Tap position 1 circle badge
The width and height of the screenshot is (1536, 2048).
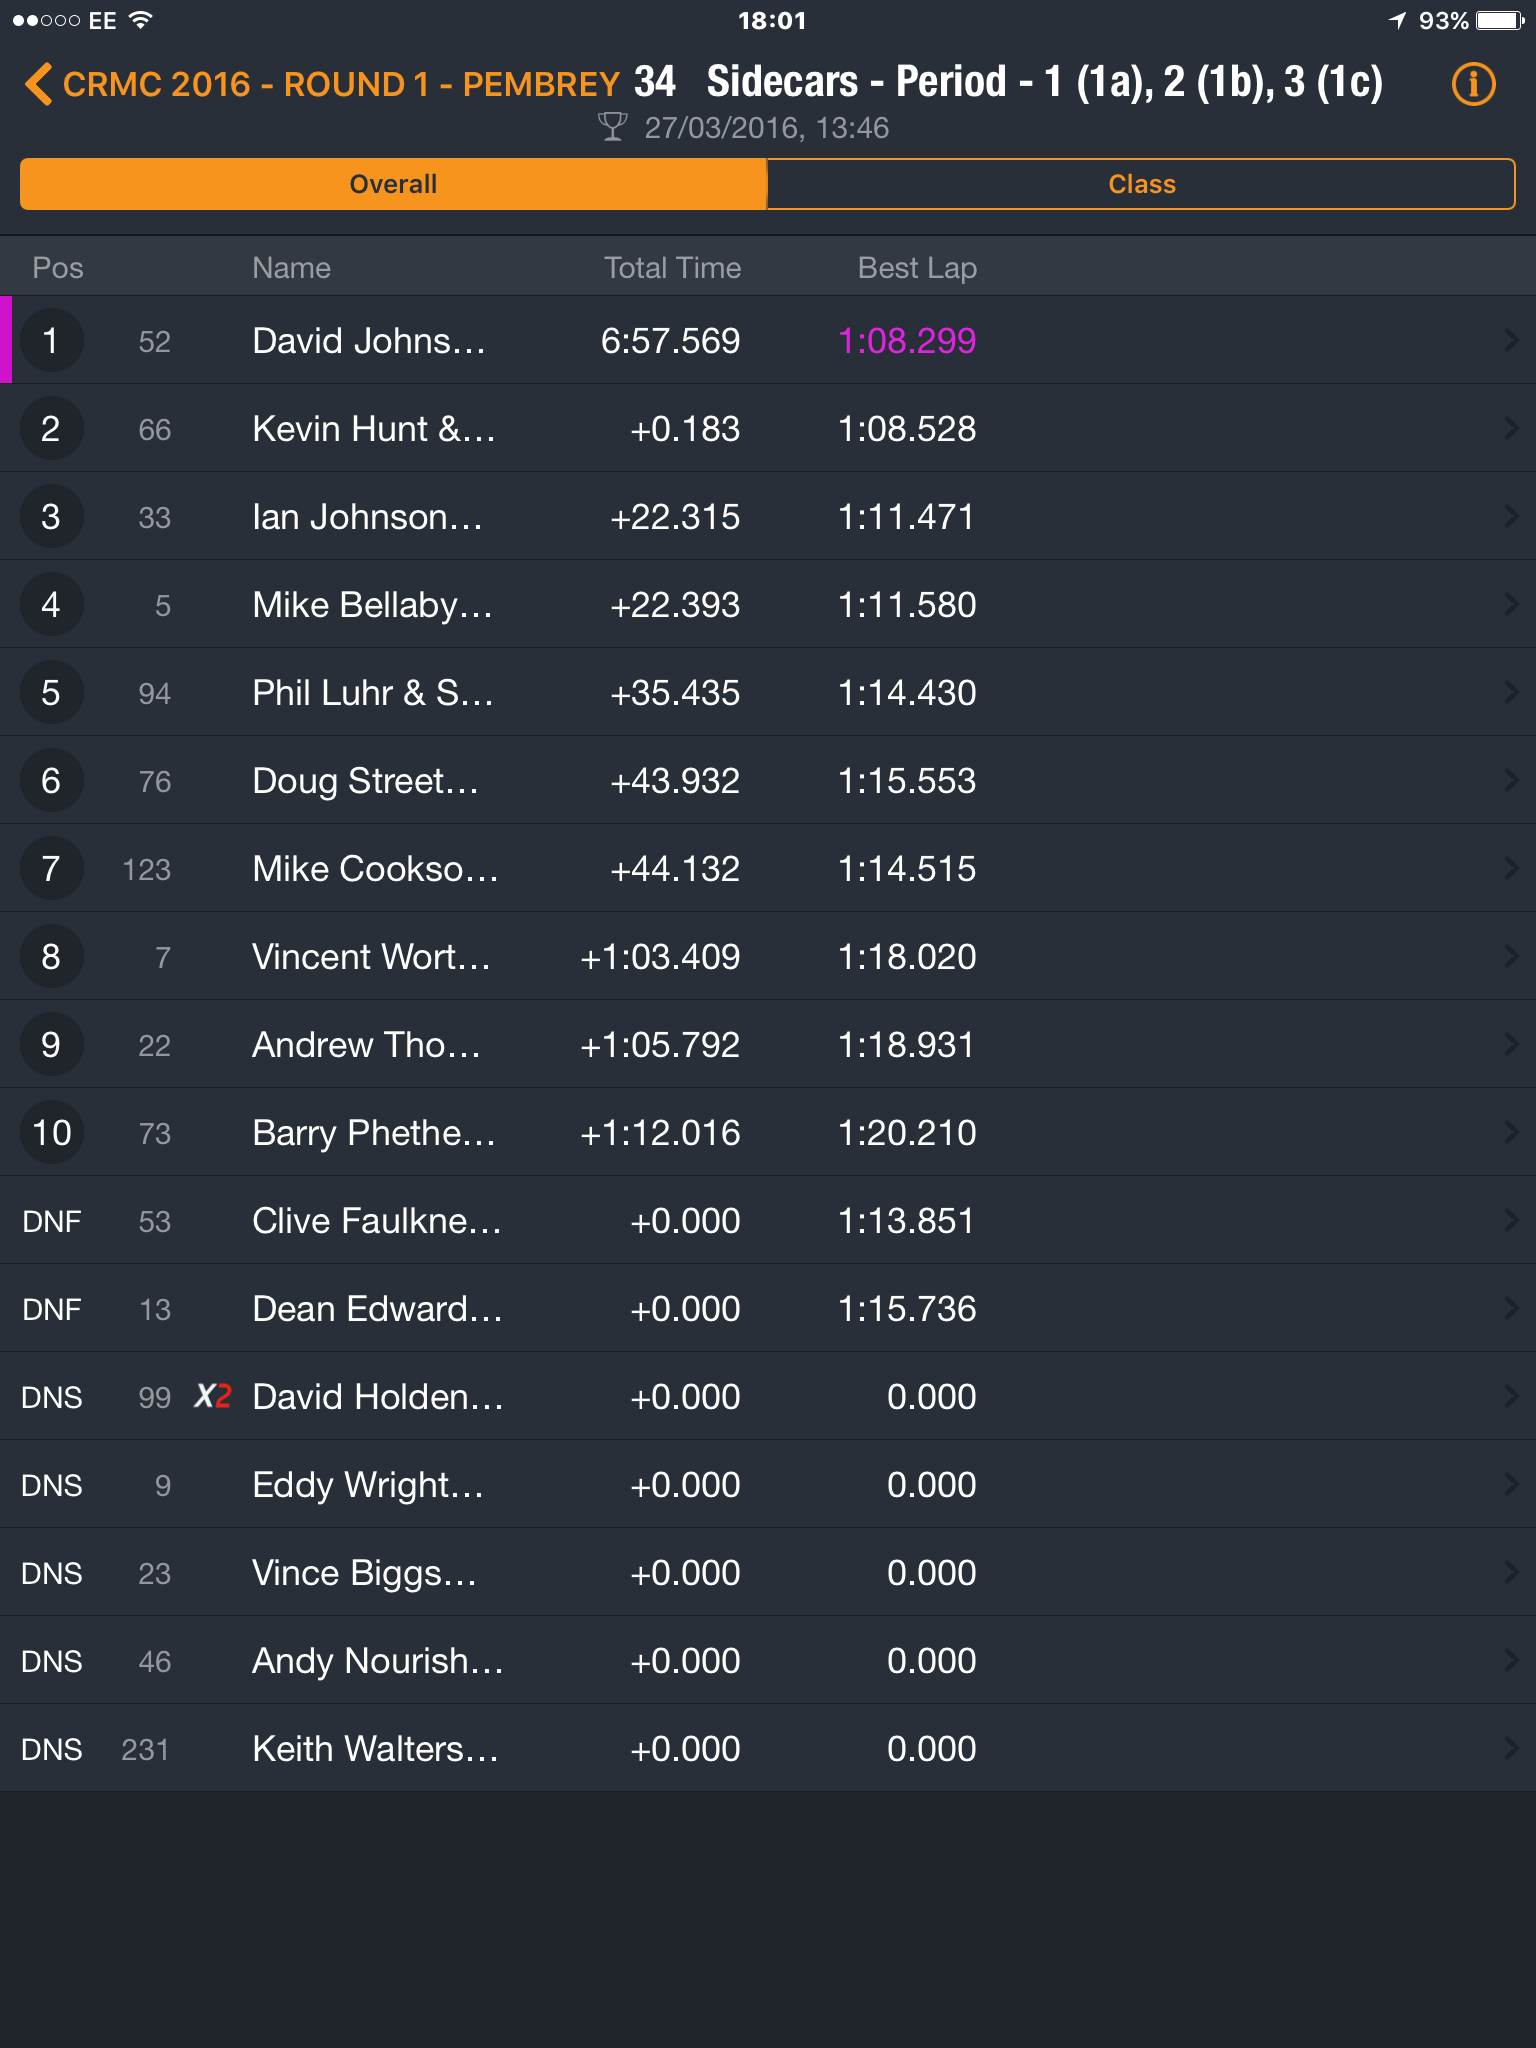pos(51,341)
